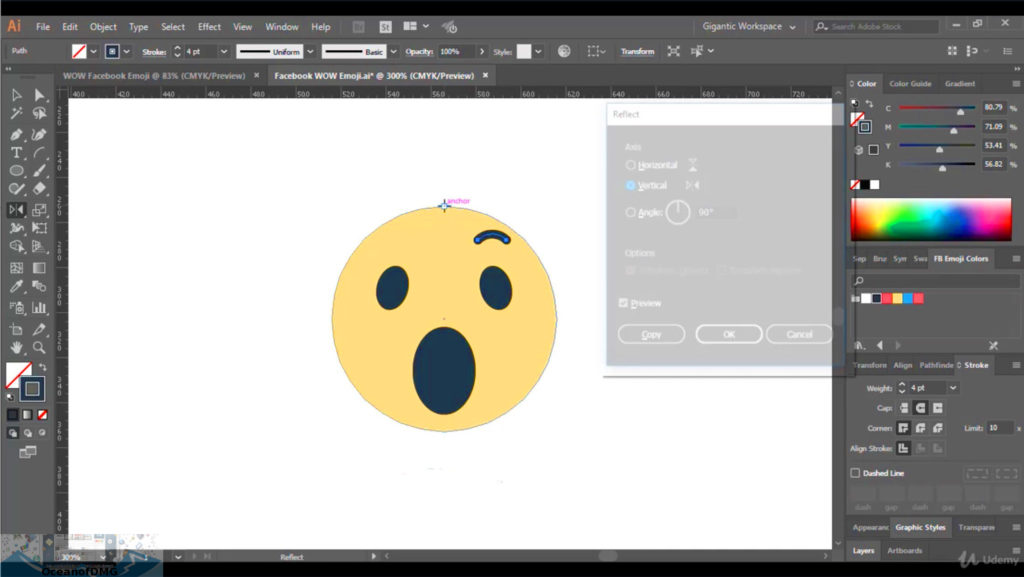Enable Dashed Line checkbox
1024x577 pixels.
click(855, 473)
